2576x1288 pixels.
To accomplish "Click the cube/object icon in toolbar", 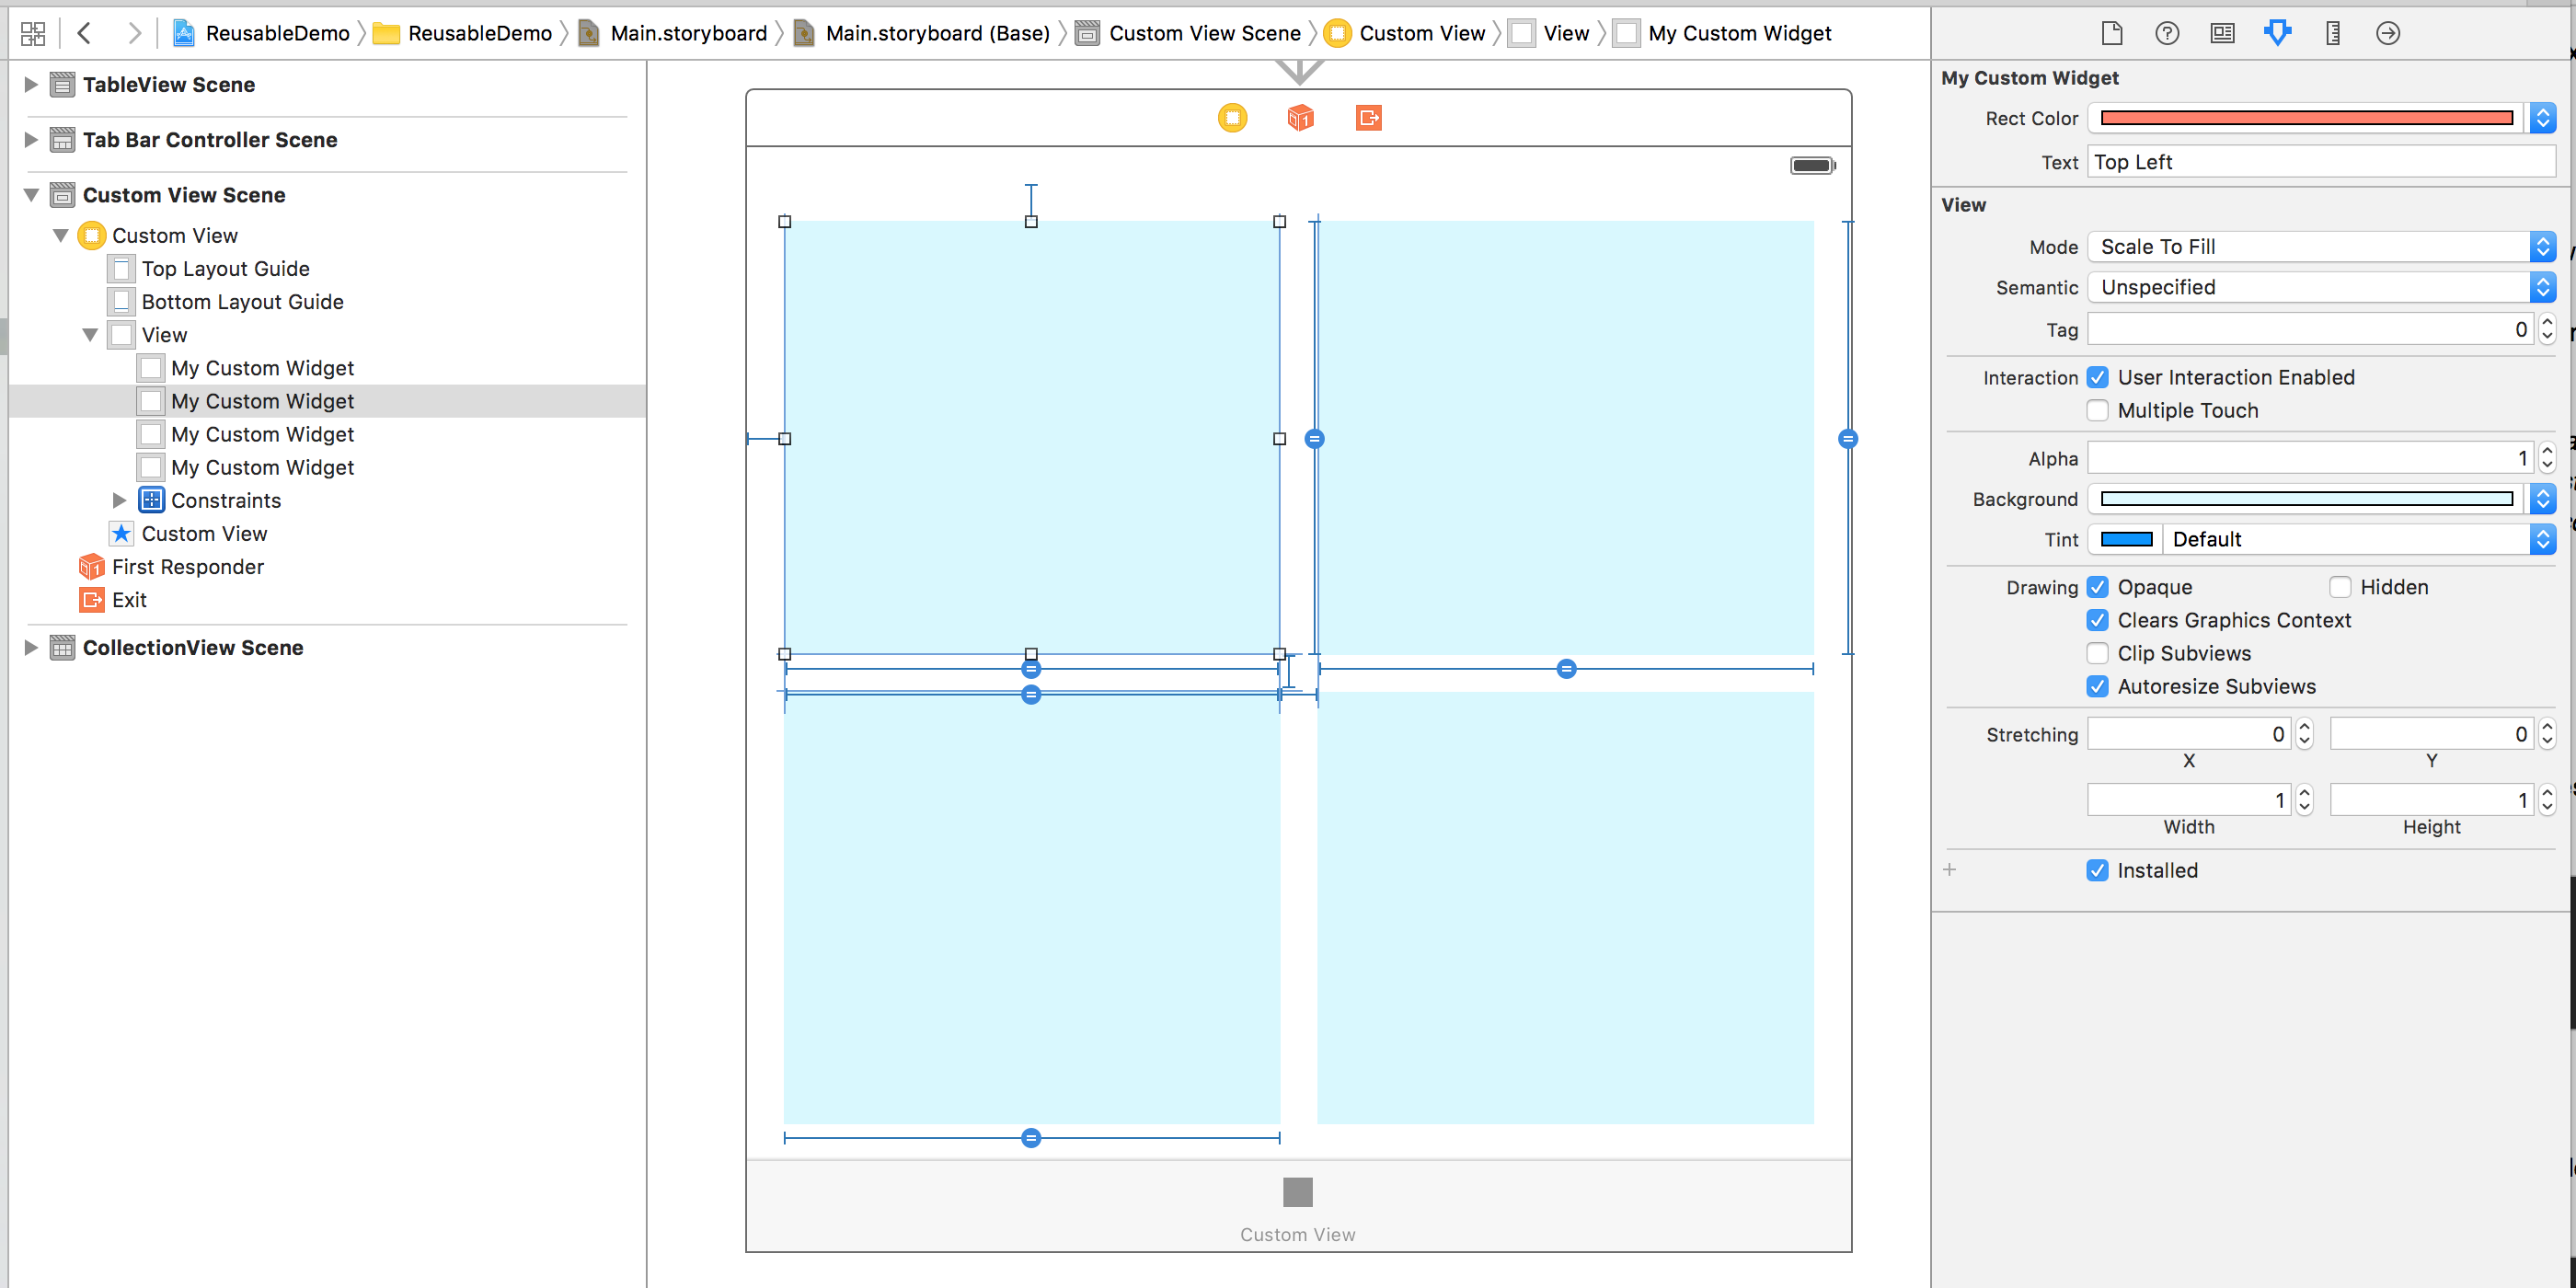I will (x=1299, y=117).
